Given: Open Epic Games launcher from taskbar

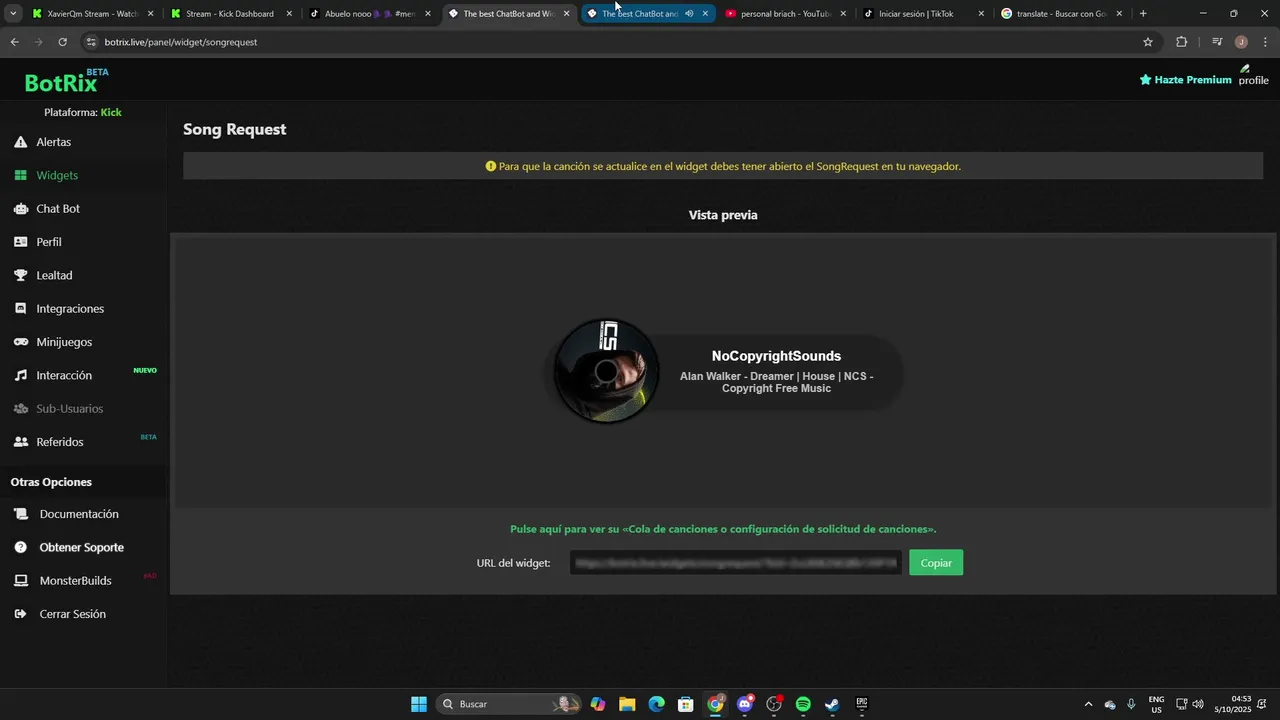Looking at the screenshot, I should (861, 704).
